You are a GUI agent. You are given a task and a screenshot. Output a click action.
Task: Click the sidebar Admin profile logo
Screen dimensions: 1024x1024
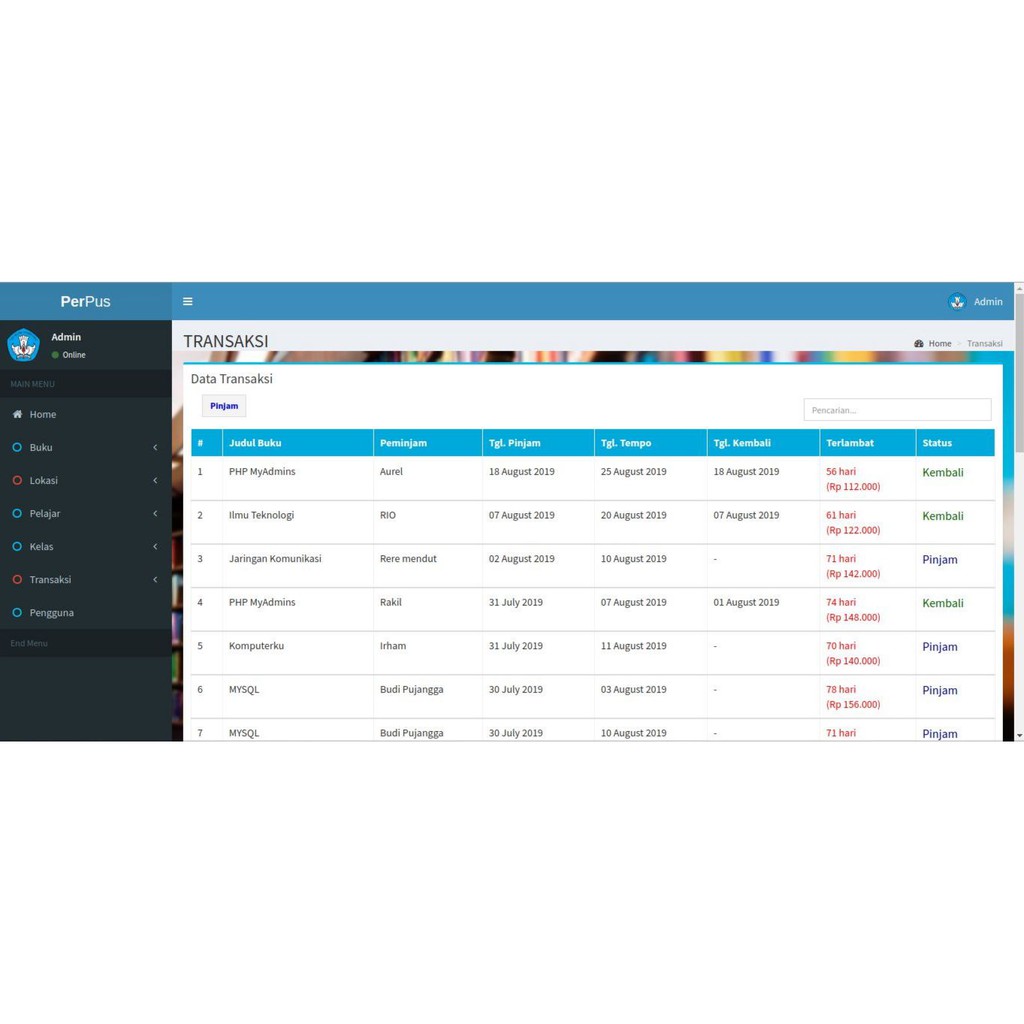tap(24, 345)
